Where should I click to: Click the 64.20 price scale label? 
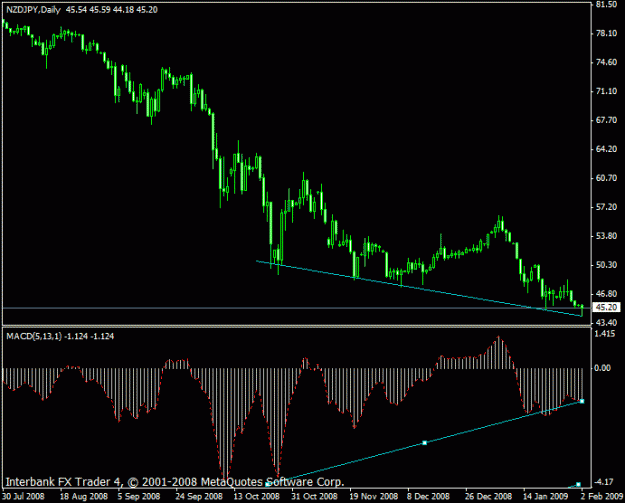click(606, 149)
